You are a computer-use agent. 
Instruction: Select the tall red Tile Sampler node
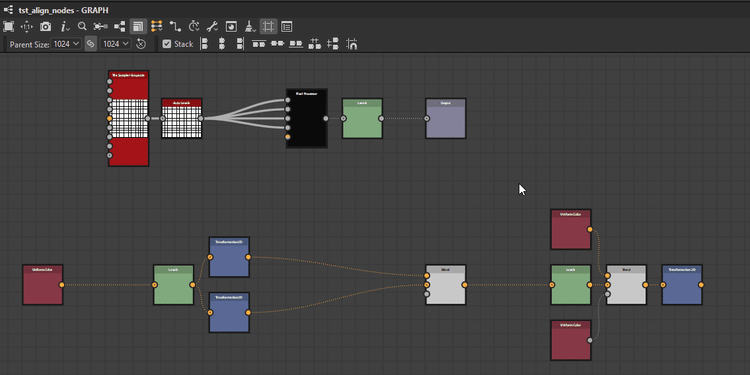pos(128,118)
